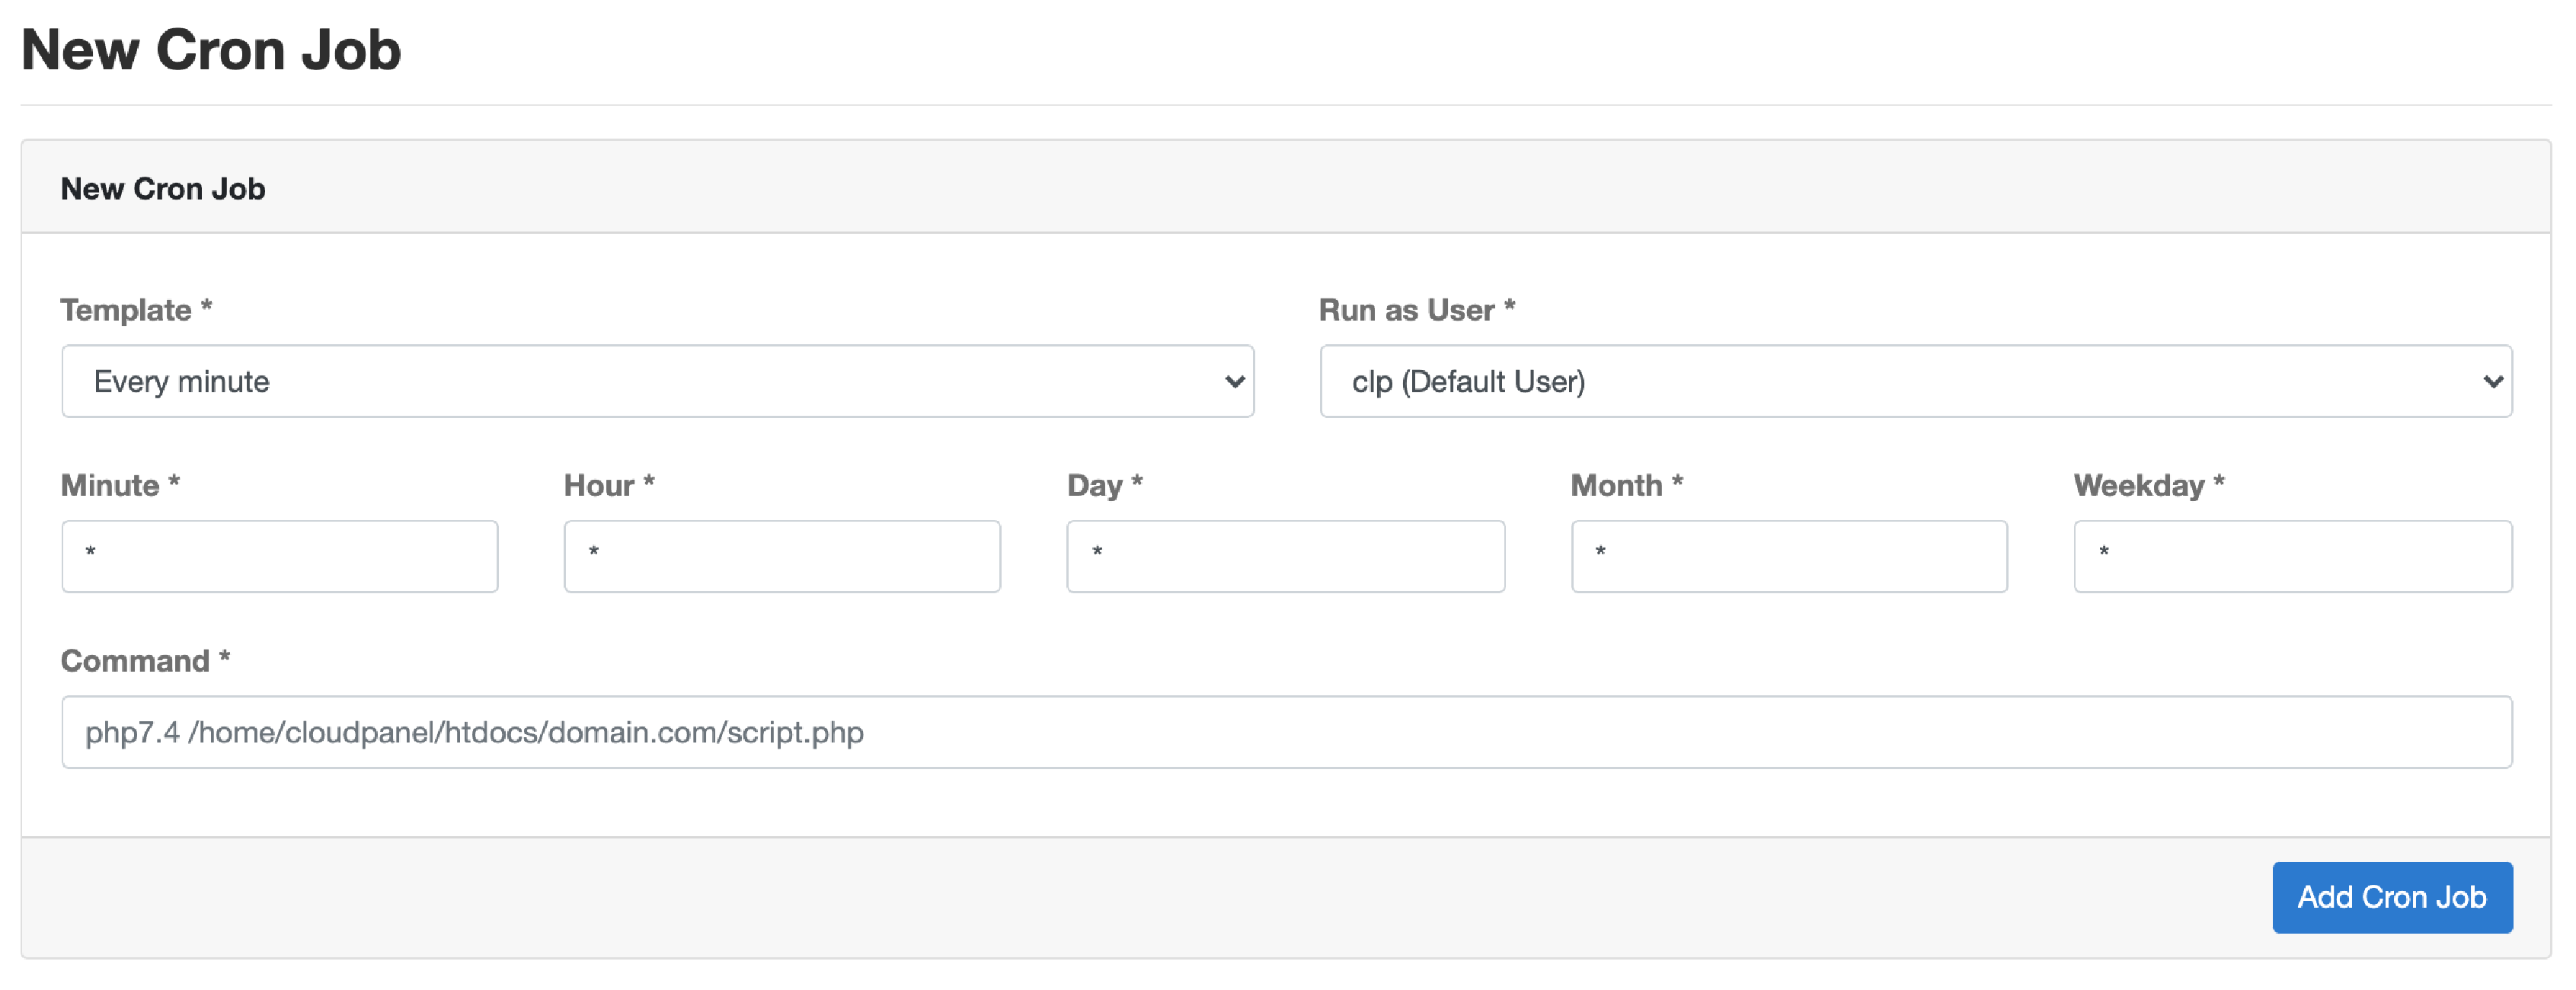Click the Weekday field label
The height and width of the screenshot is (990, 2576).
(2149, 485)
